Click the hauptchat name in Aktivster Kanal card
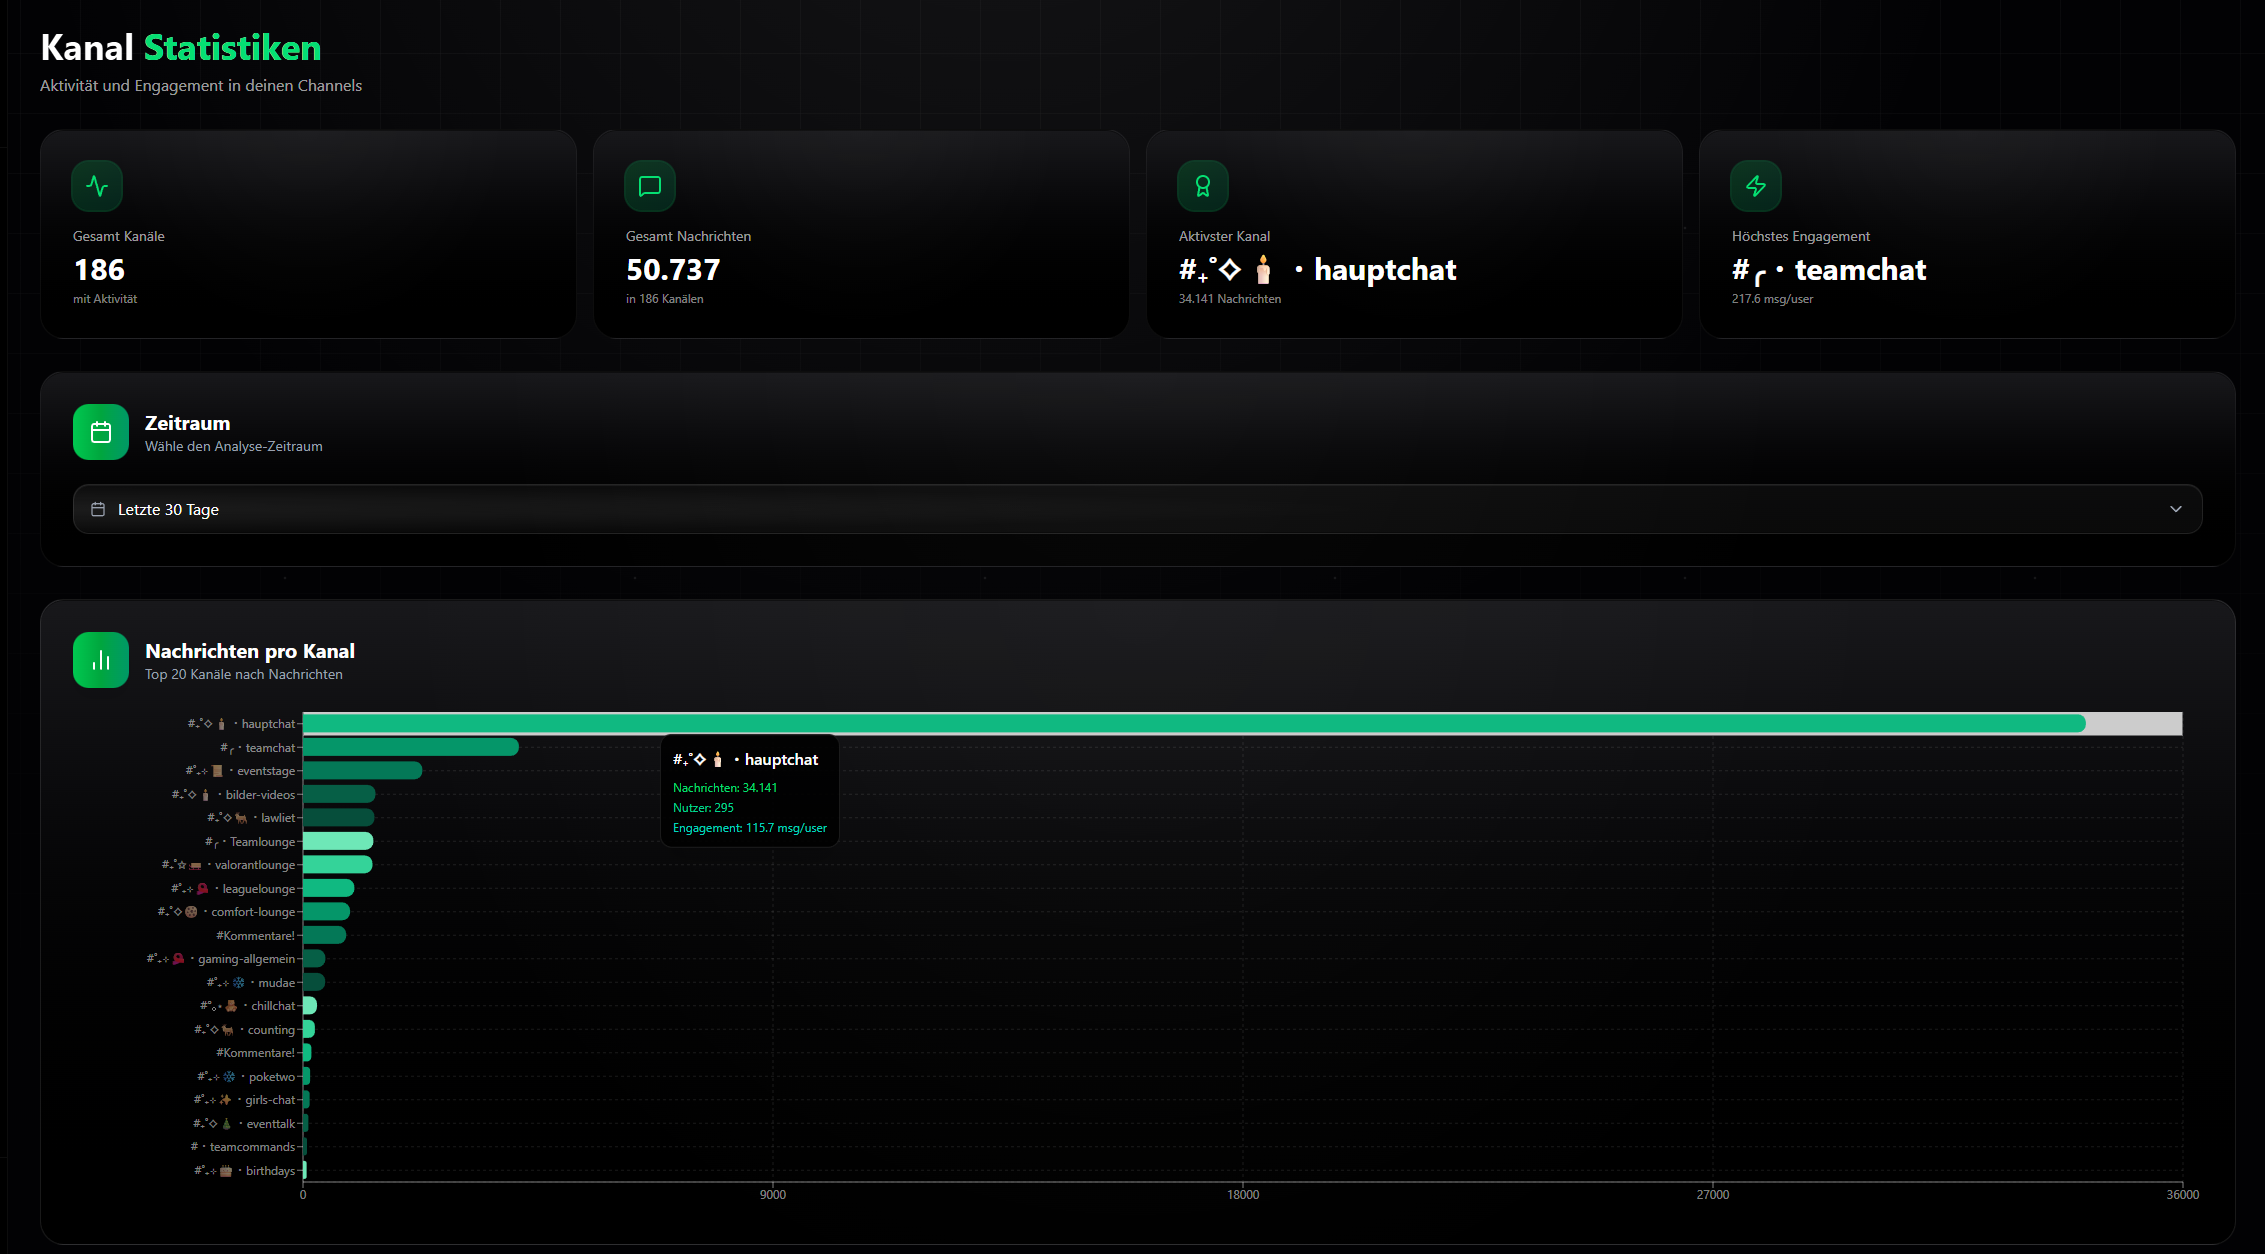 pyautogui.click(x=1384, y=270)
